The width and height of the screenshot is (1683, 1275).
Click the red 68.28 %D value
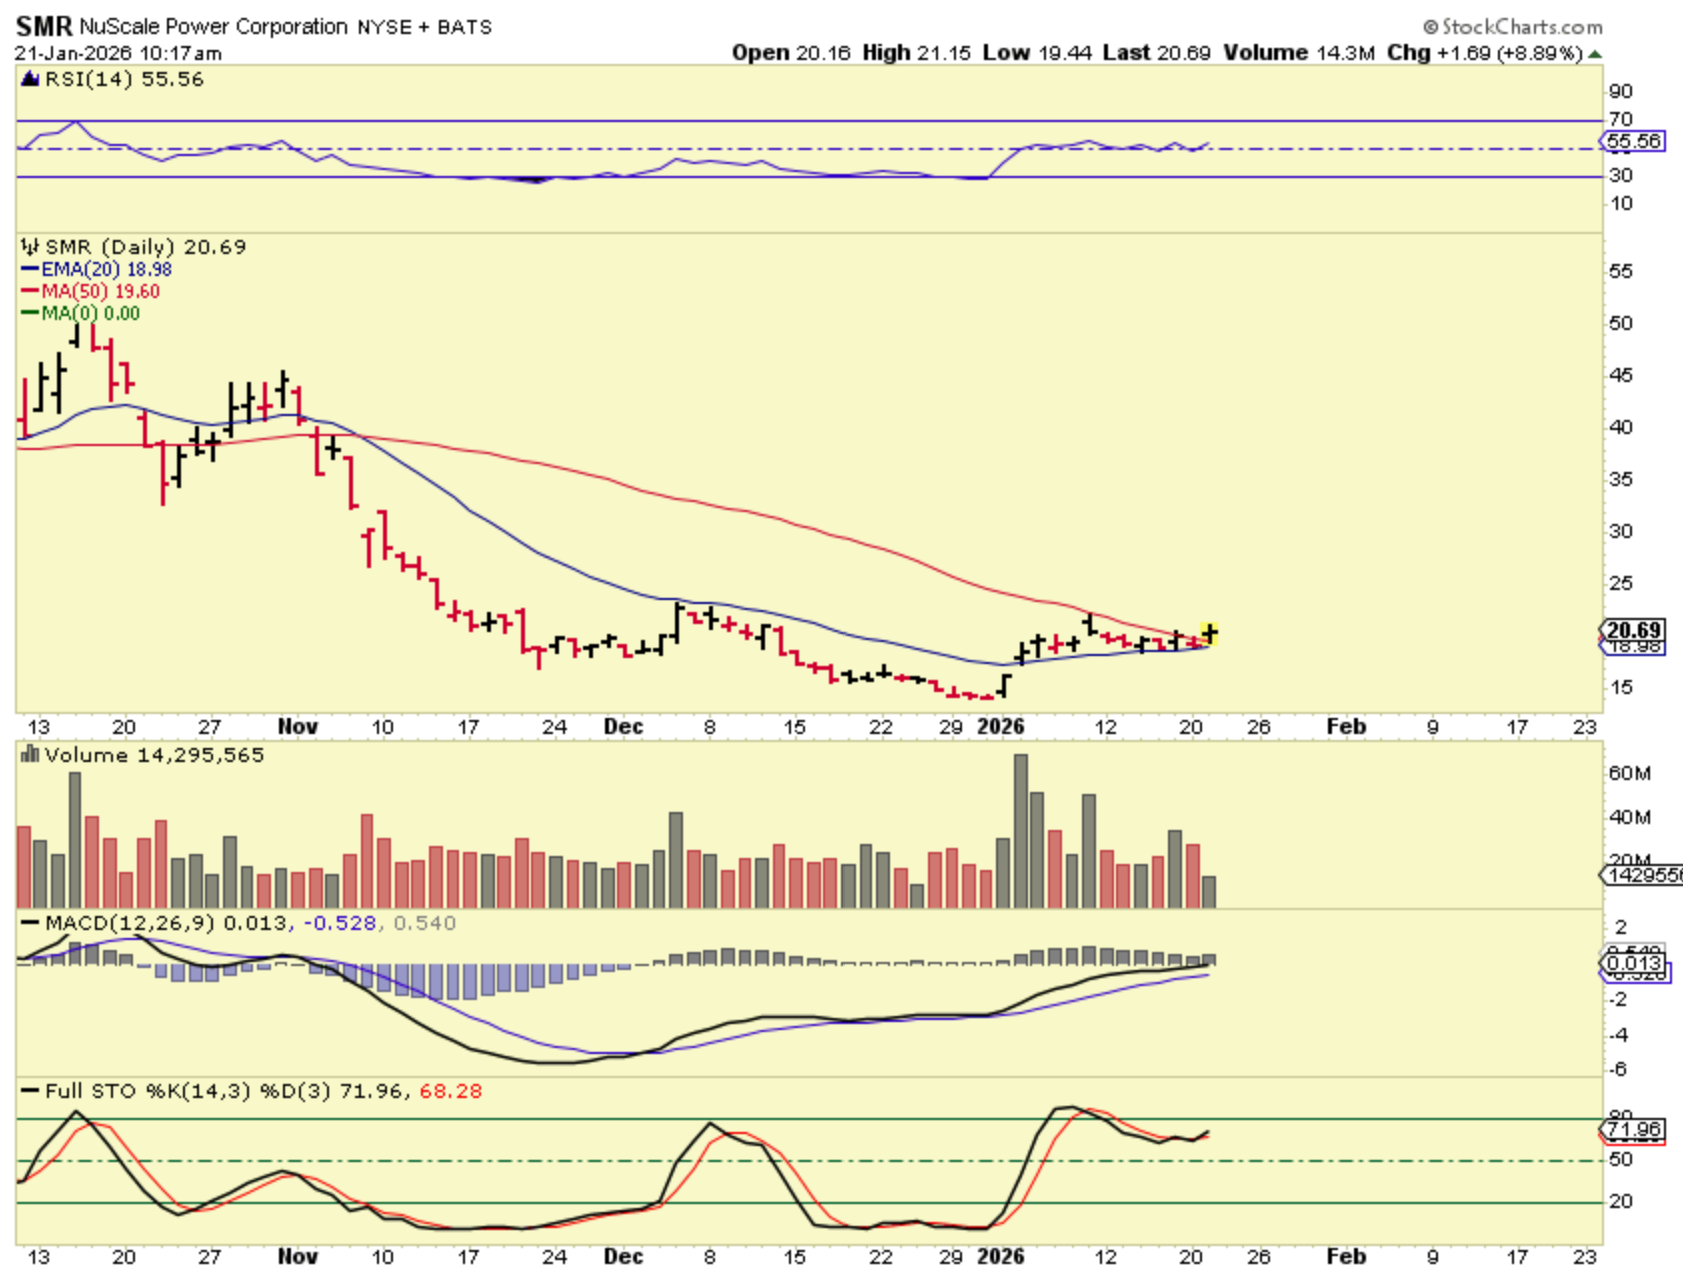450,1091
